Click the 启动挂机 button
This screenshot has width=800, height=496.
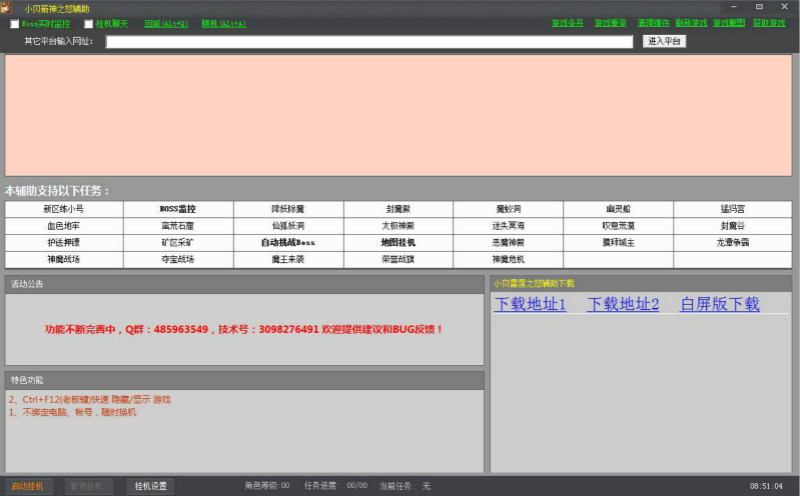coord(27,486)
